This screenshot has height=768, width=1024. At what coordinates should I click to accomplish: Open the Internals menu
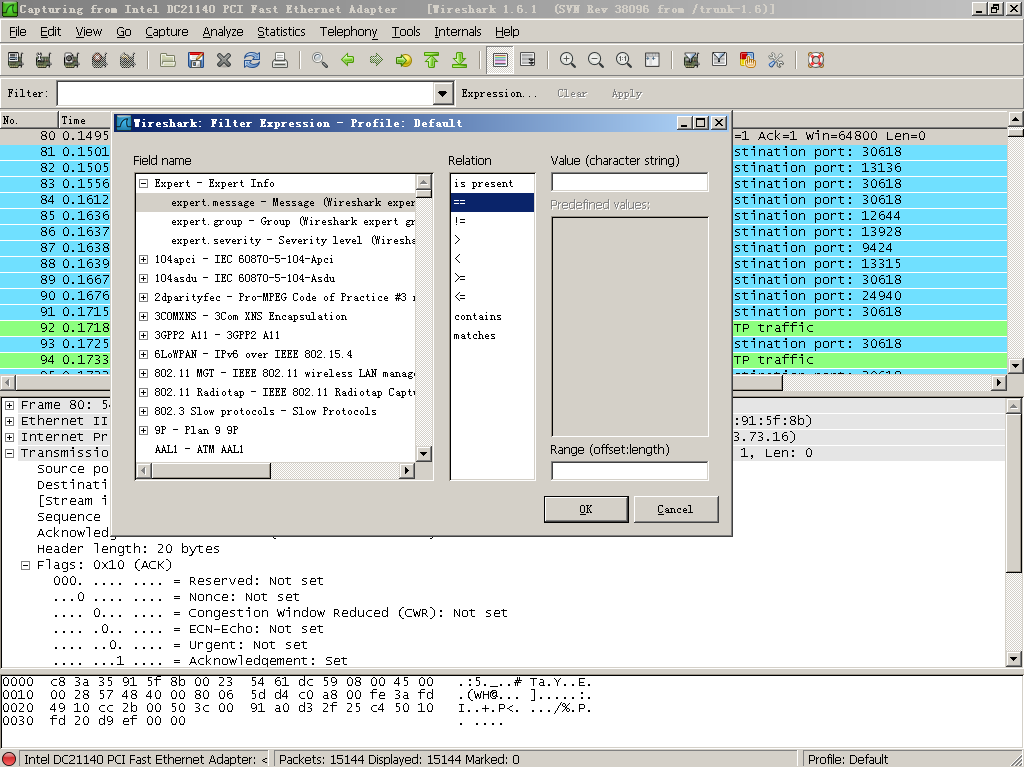(x=458, y=31)
